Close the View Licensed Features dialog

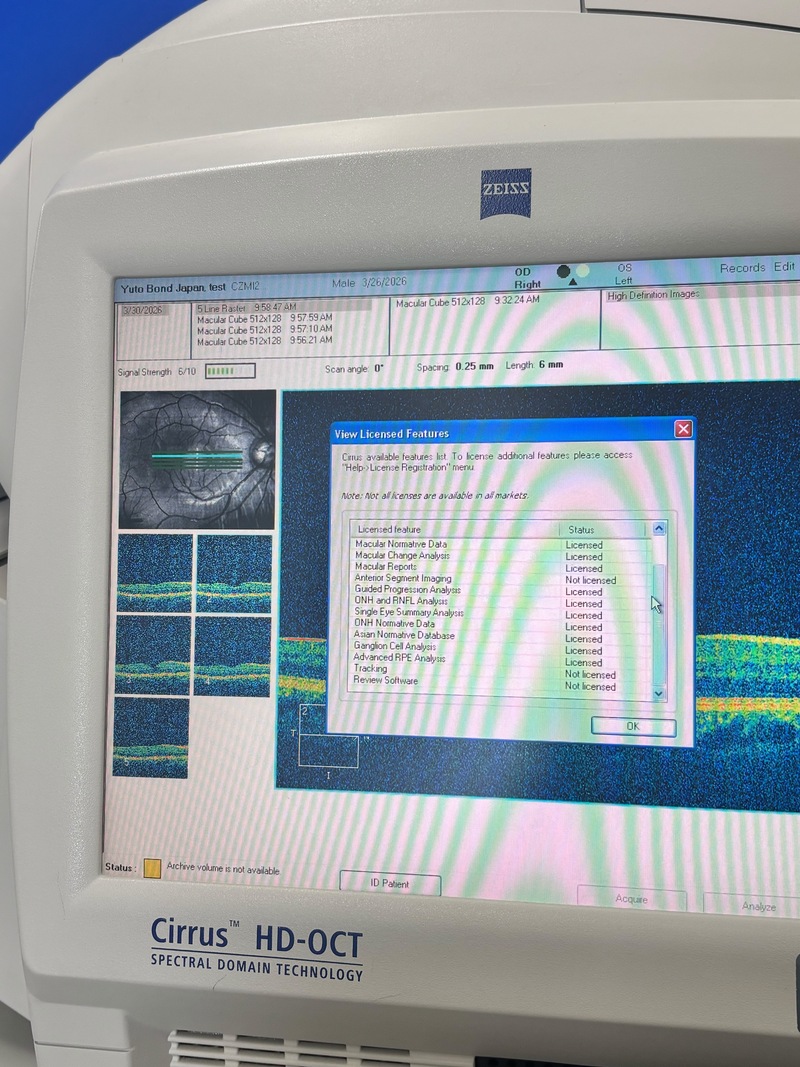683,429
